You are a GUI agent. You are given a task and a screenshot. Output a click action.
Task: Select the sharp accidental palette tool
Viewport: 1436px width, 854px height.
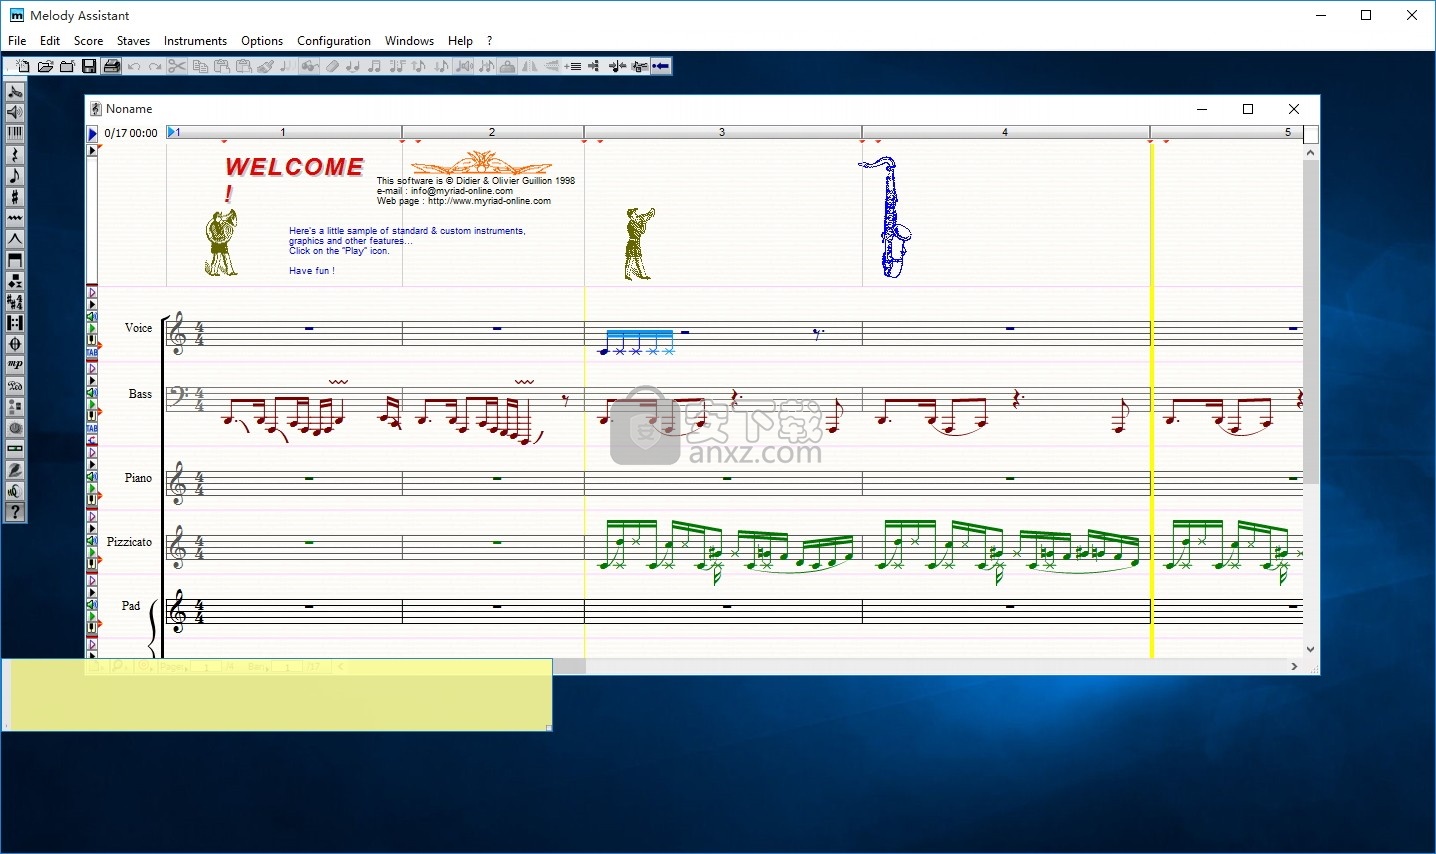coord(15,196)
